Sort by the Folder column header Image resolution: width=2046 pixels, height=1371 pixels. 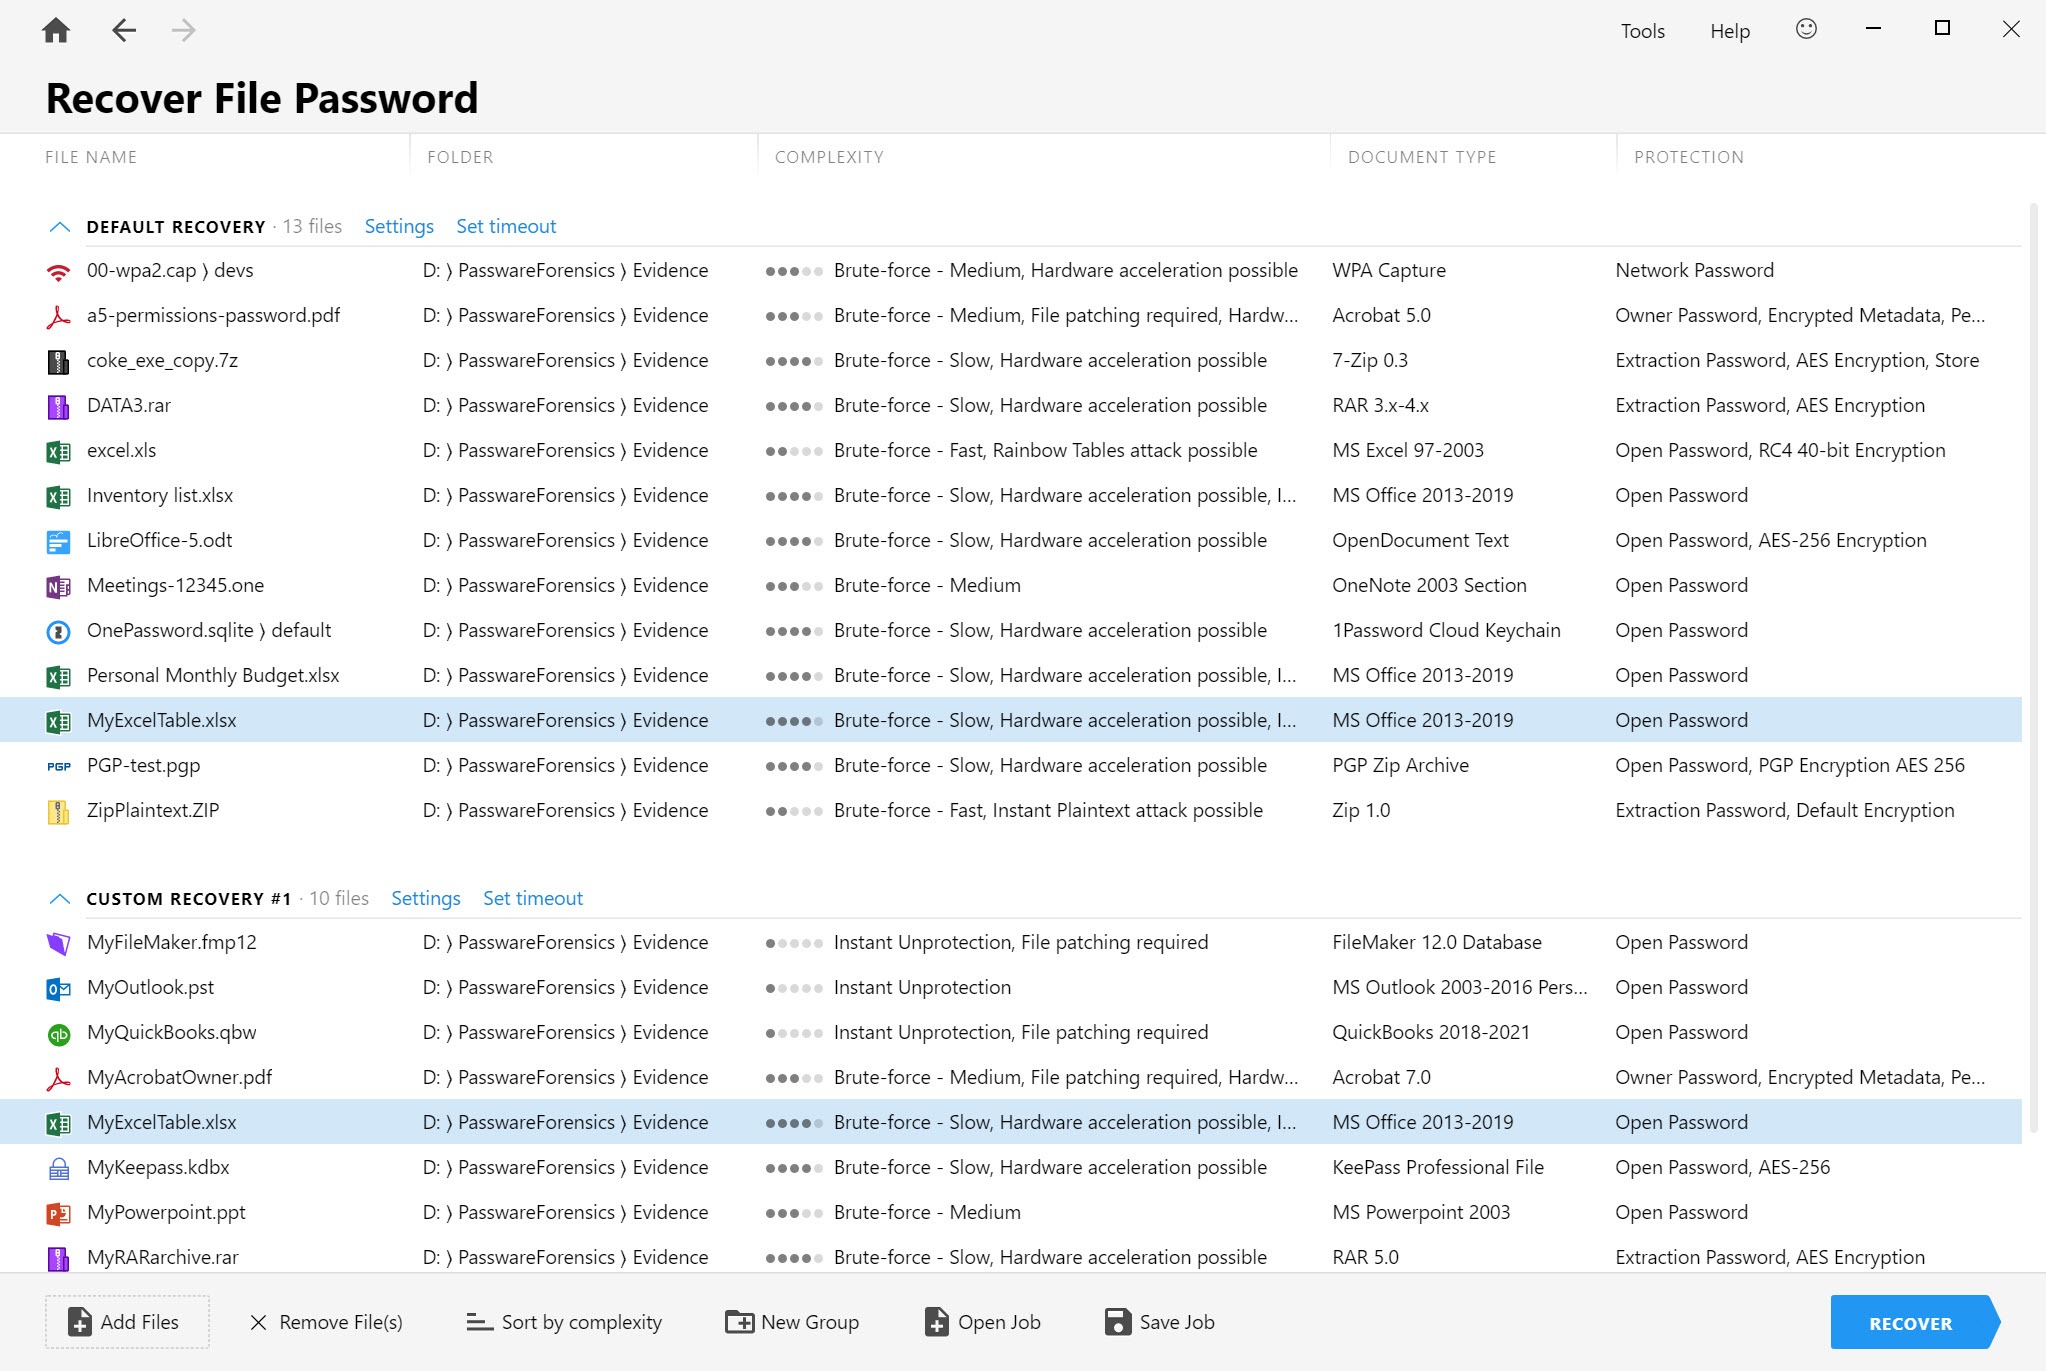click(460, 157)
